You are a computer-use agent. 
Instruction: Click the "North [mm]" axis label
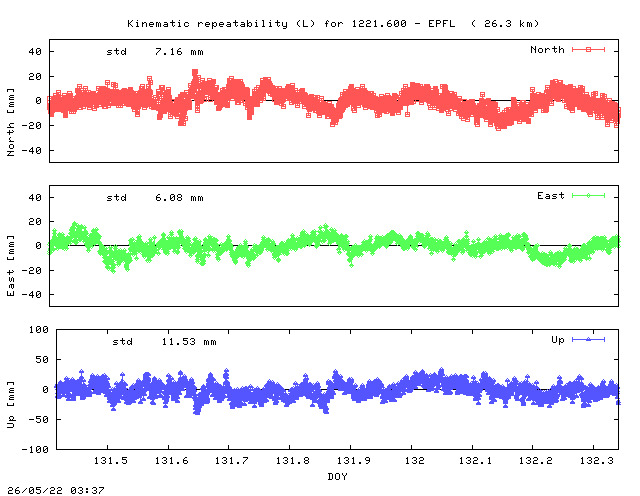coord(11,122)
